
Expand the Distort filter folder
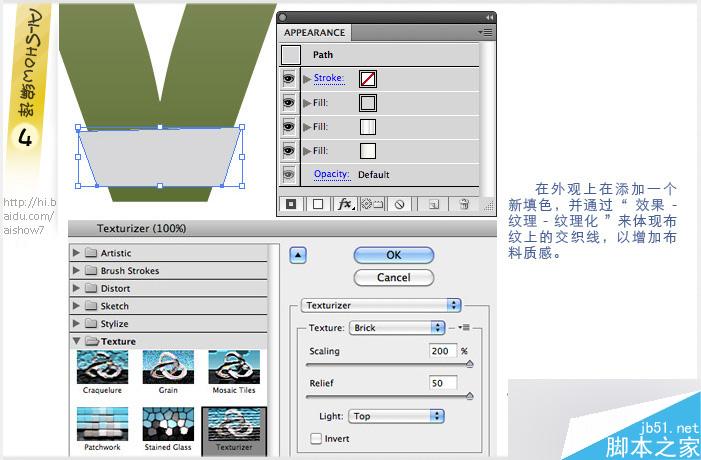pos(76,288)
